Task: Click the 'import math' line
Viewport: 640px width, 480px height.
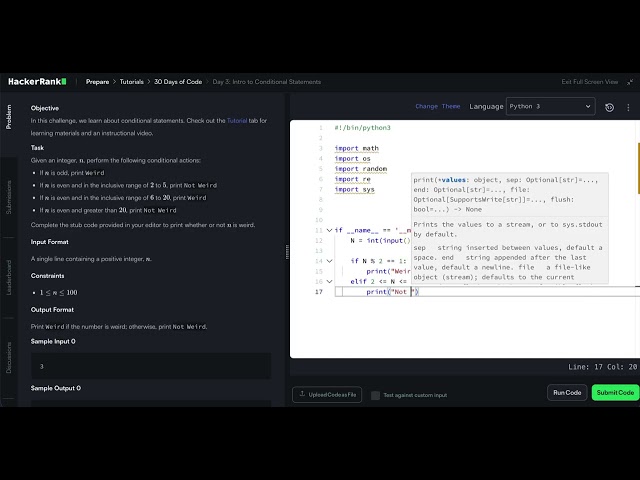Action: click(356, 148)
